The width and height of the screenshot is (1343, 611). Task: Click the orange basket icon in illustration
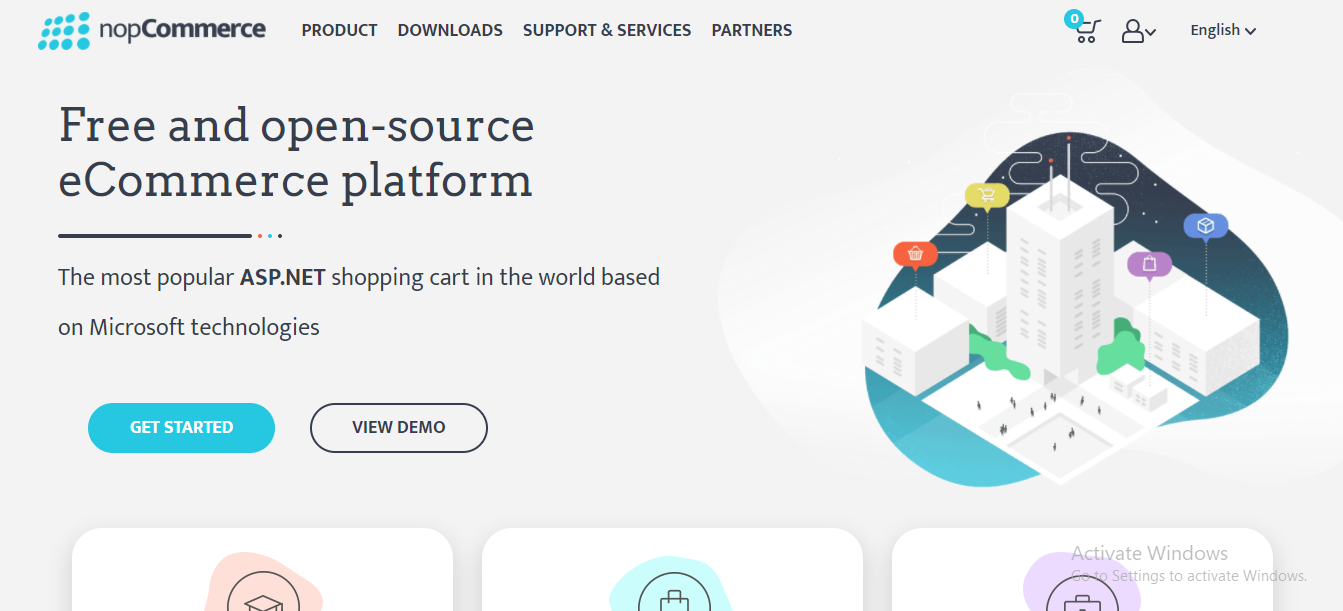tap(915, 255)
